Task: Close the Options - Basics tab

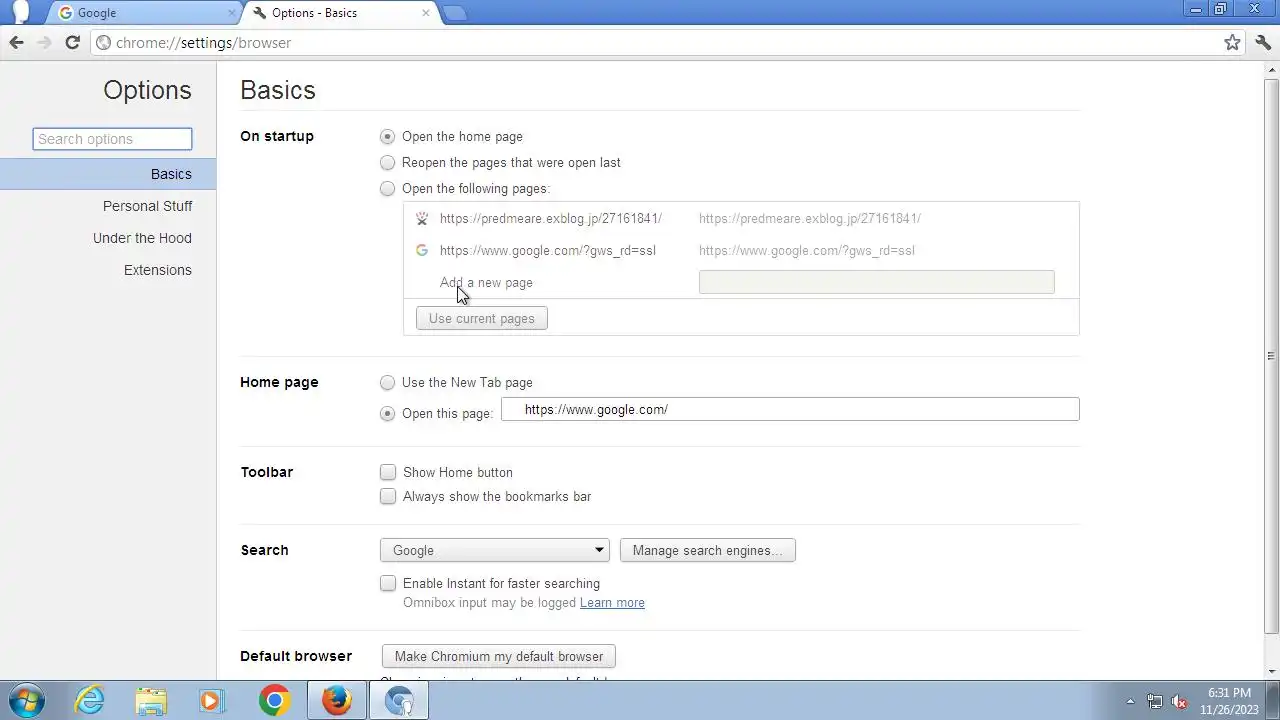Action: coord(426,13)
